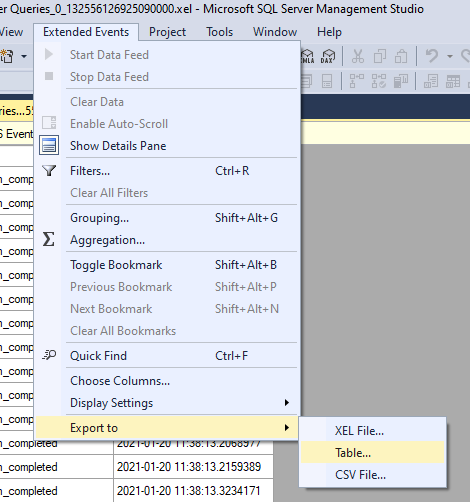470x502 pixels.
Task: Click Display Estimated Execution Plan icon
Action: click(x=357, y=81)
